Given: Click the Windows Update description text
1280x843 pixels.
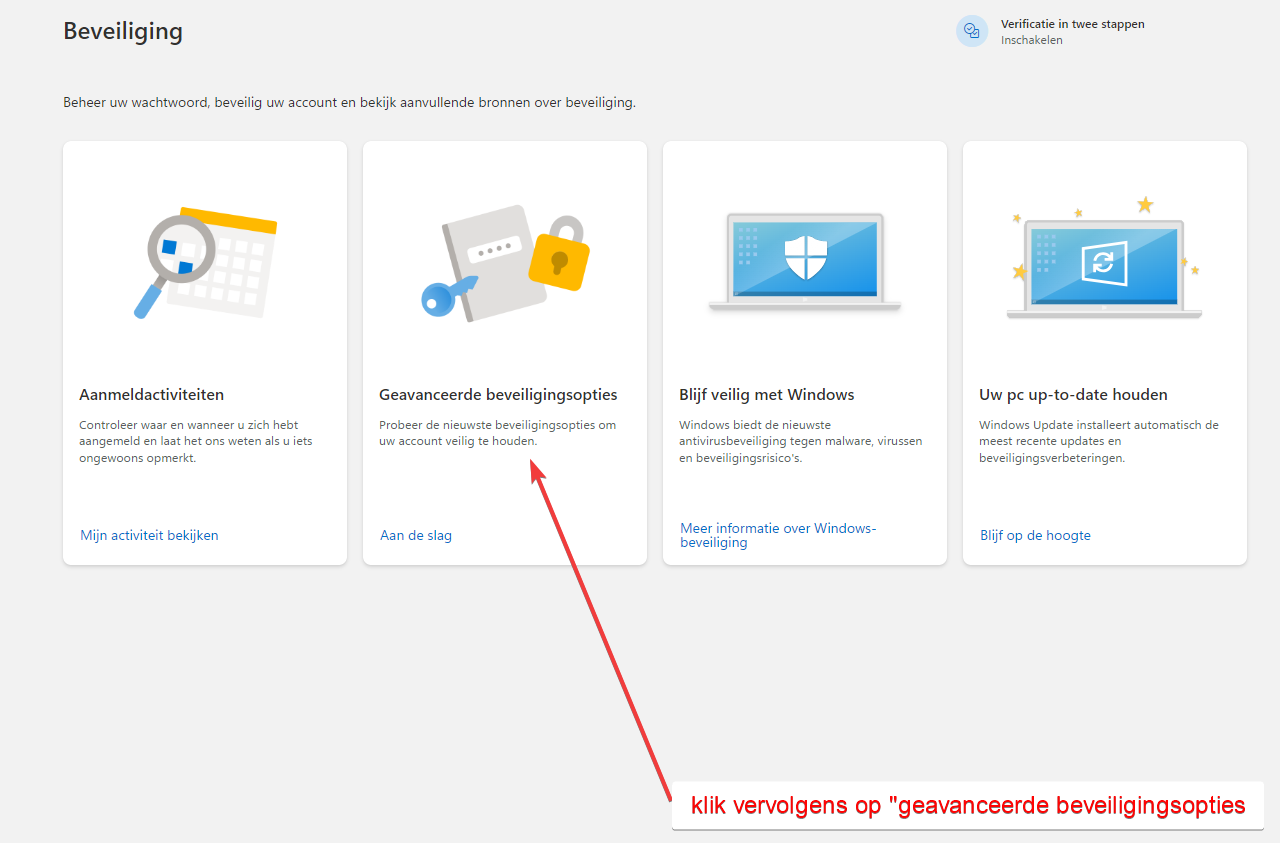Looking at the screenshot, I should [x=1098, y=441].
